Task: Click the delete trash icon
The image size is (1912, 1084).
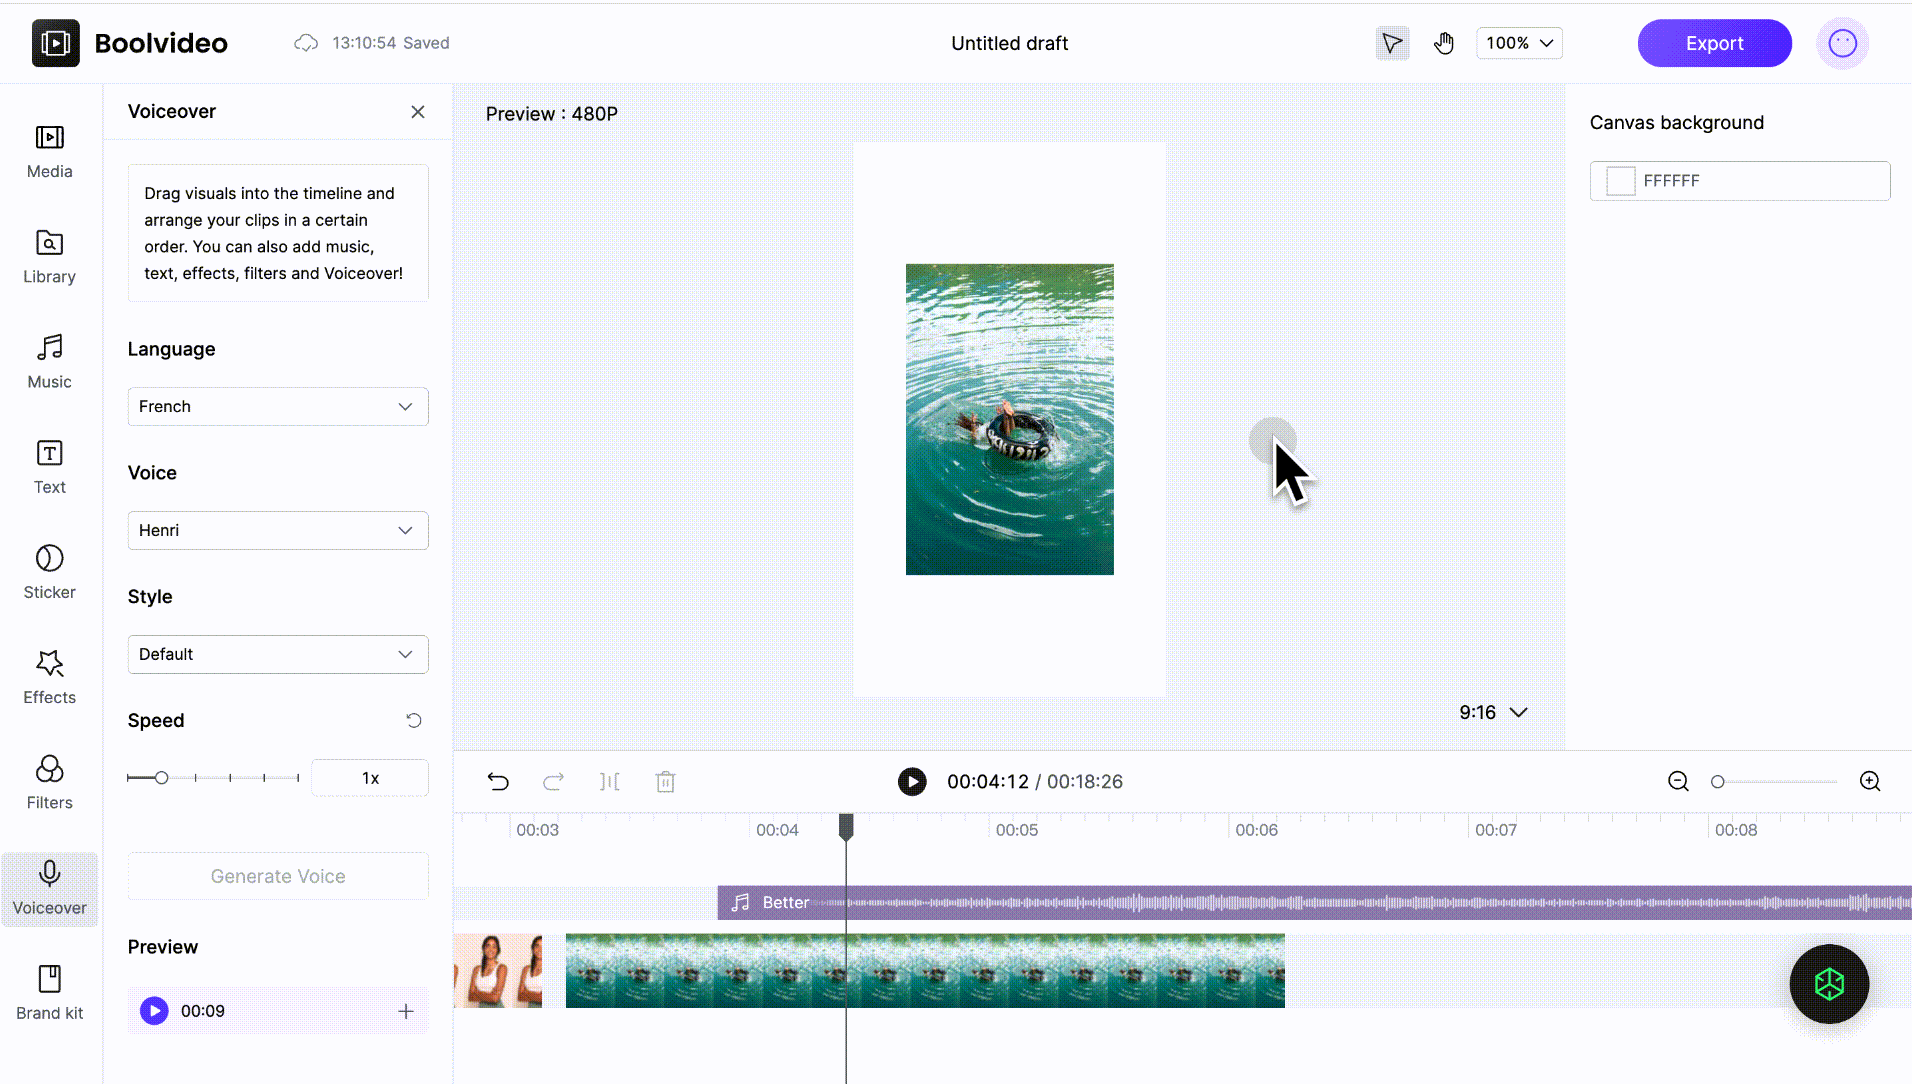Action: [665, 781]
